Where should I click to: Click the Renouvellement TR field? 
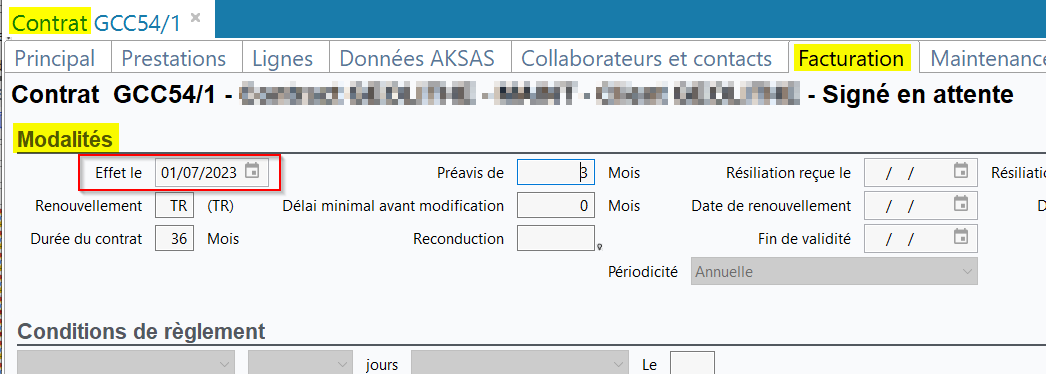click(175, 205)
